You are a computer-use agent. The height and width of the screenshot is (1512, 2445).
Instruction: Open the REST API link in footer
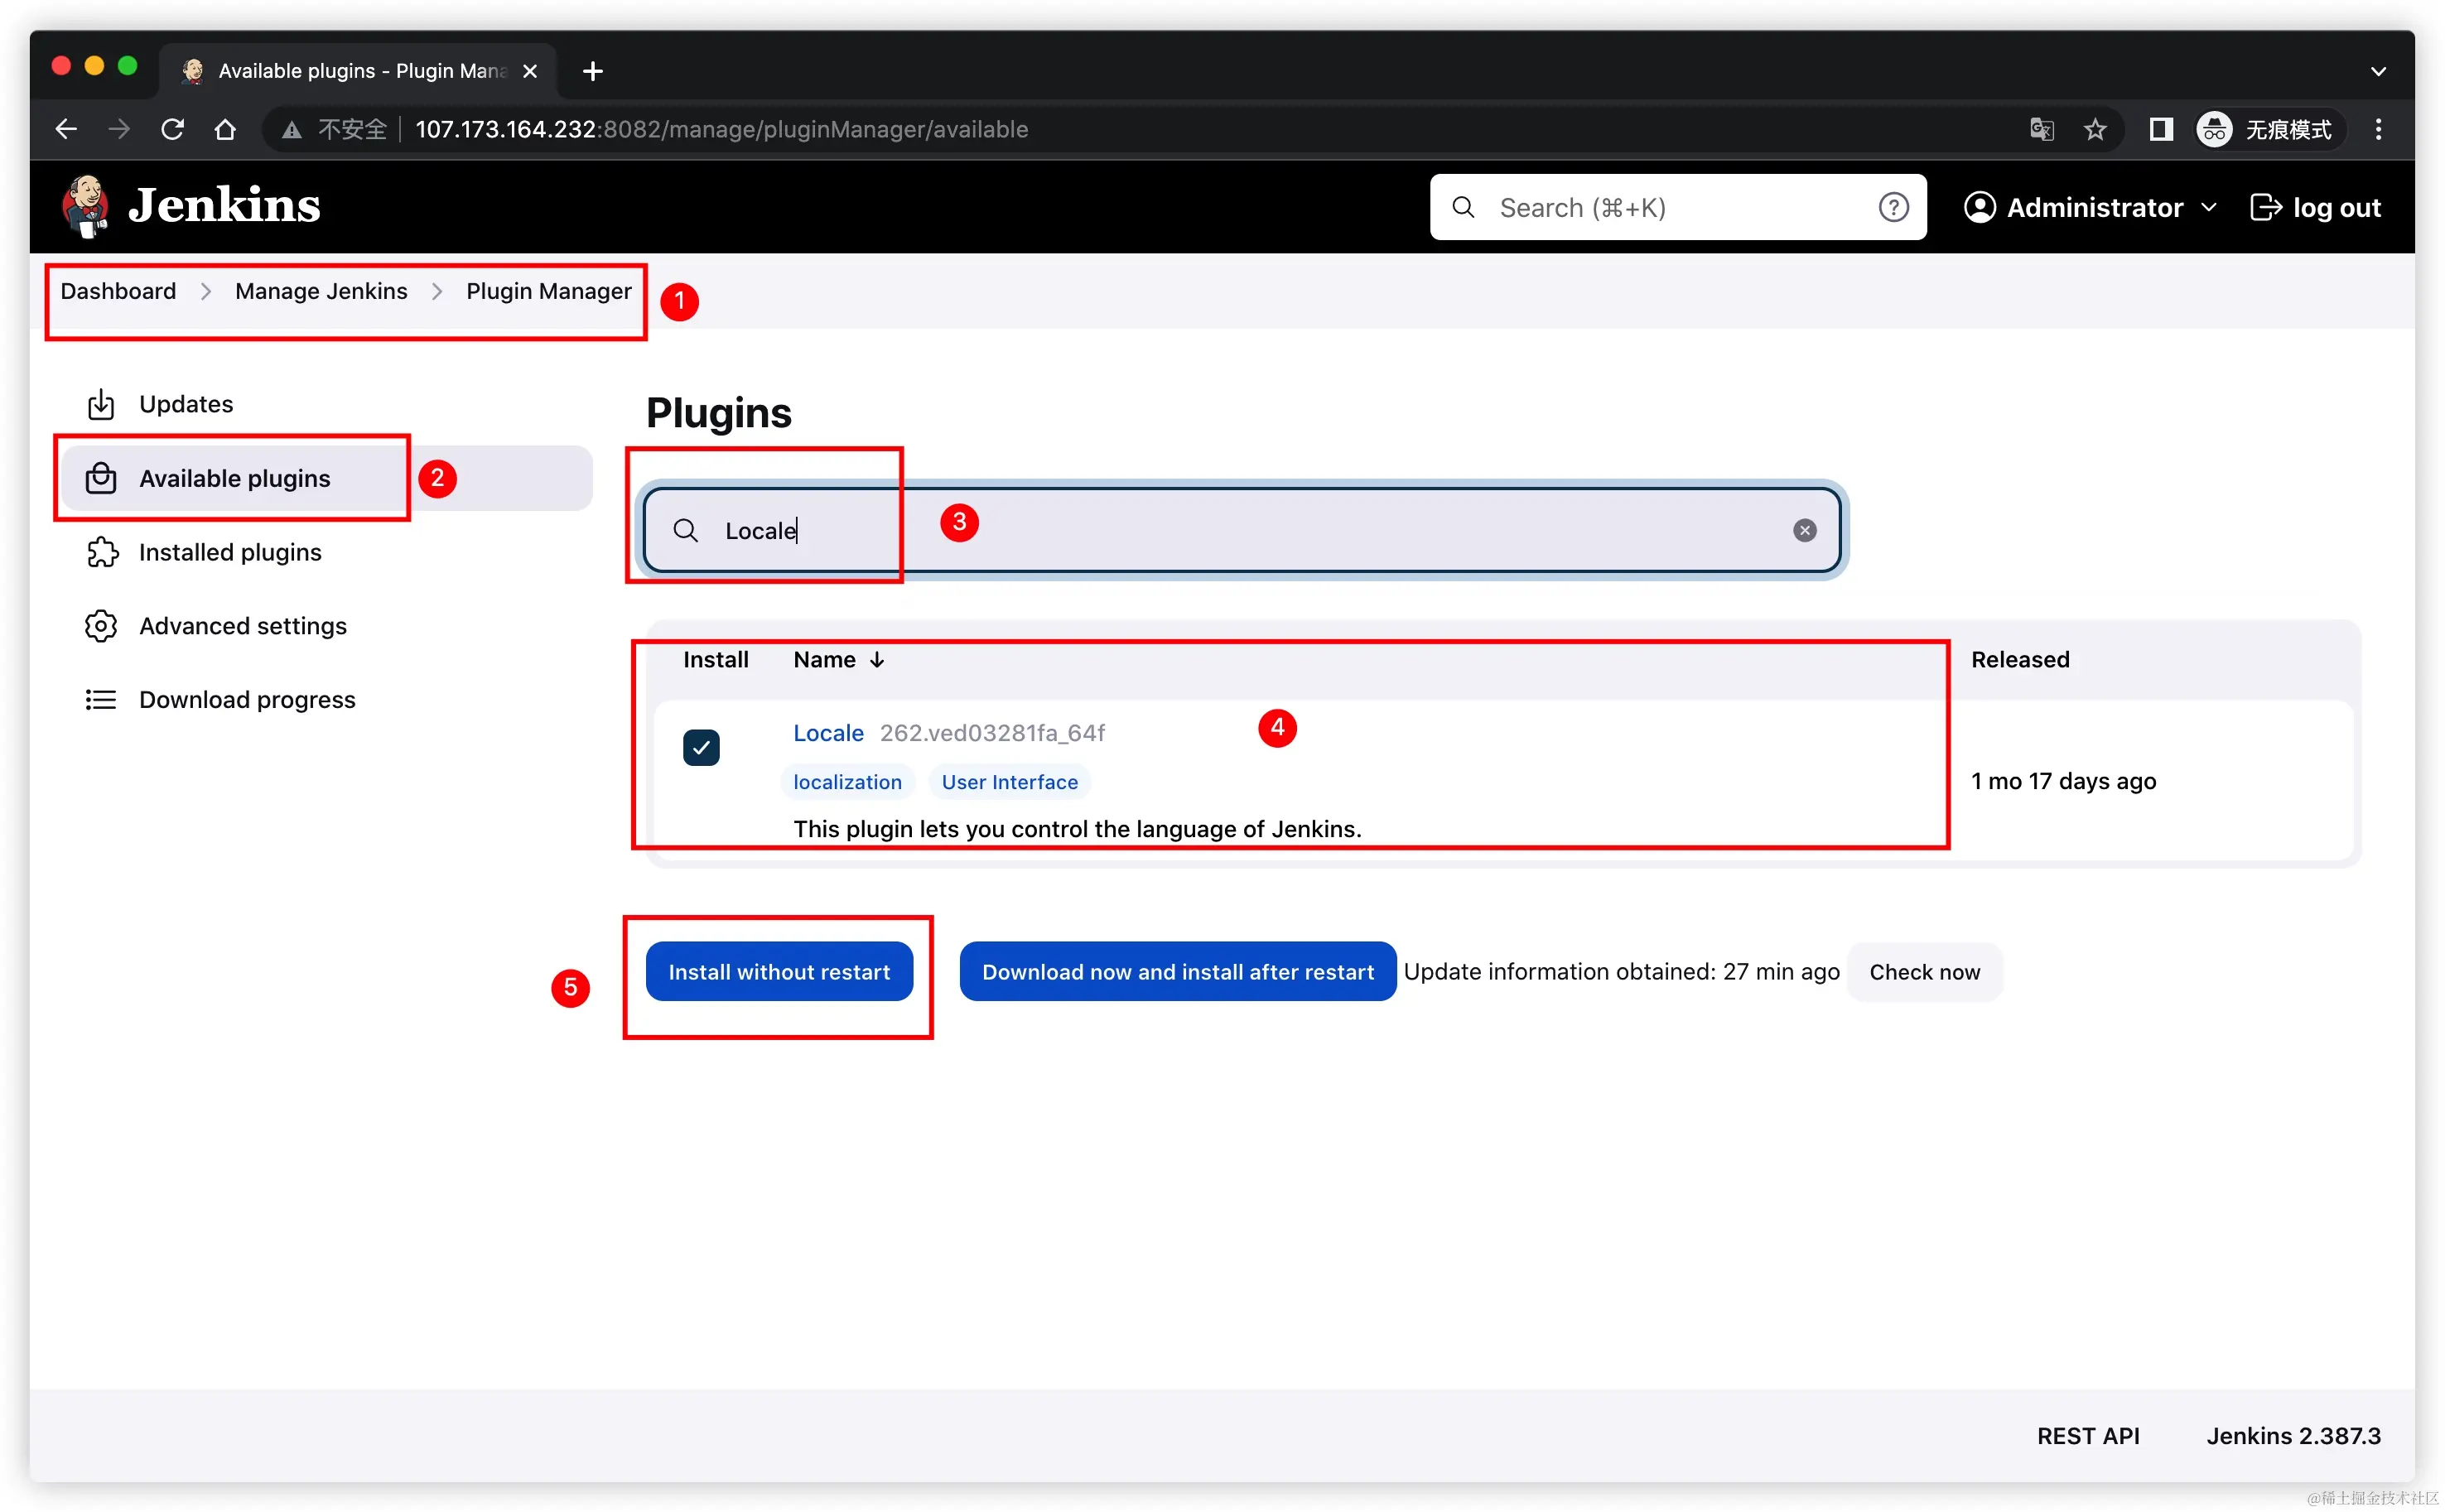2088,1436
